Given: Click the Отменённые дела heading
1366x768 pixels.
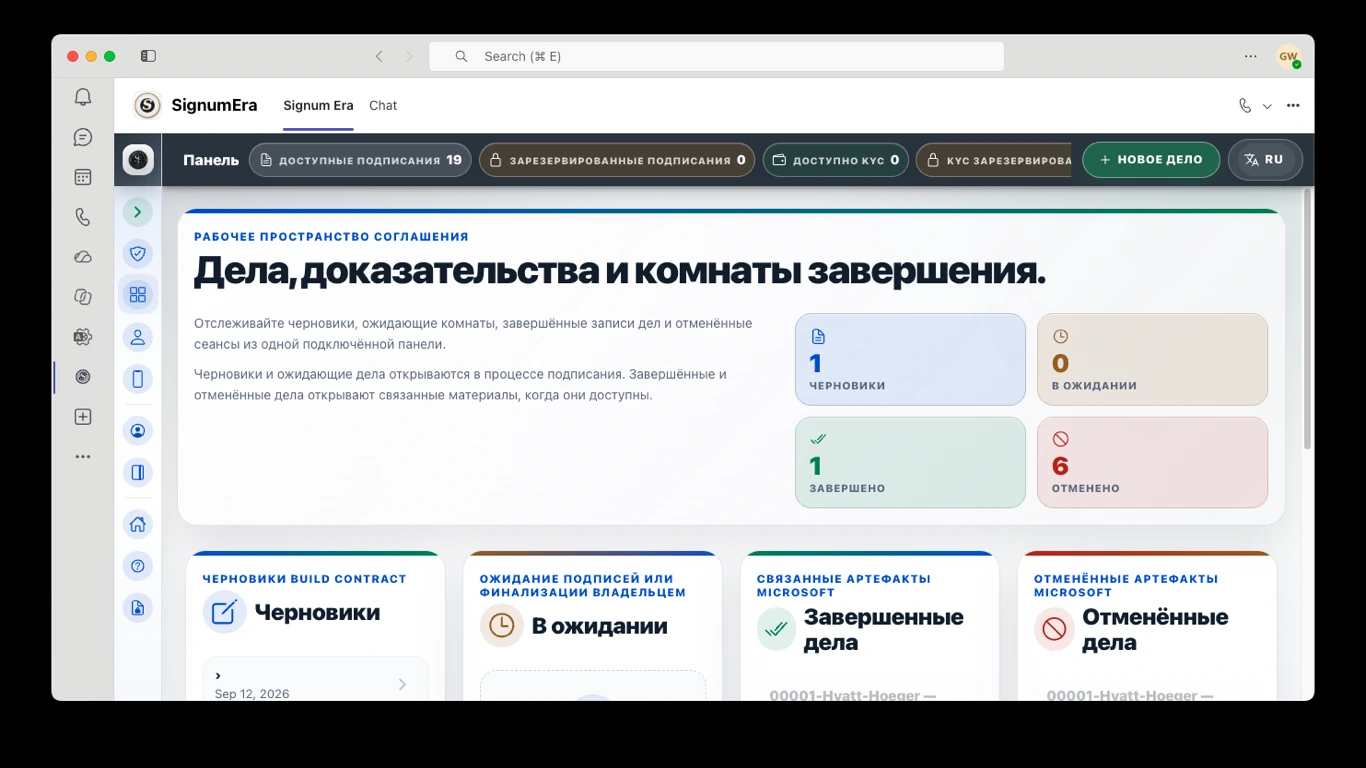Looking at the screenshot, I should click(x=1155, y=629).
